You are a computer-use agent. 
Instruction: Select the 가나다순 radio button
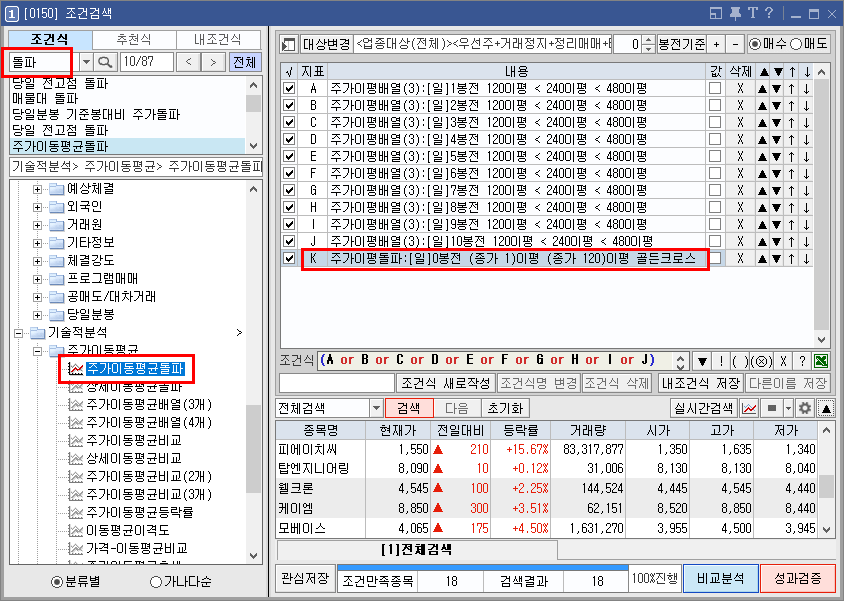(156, 582)
